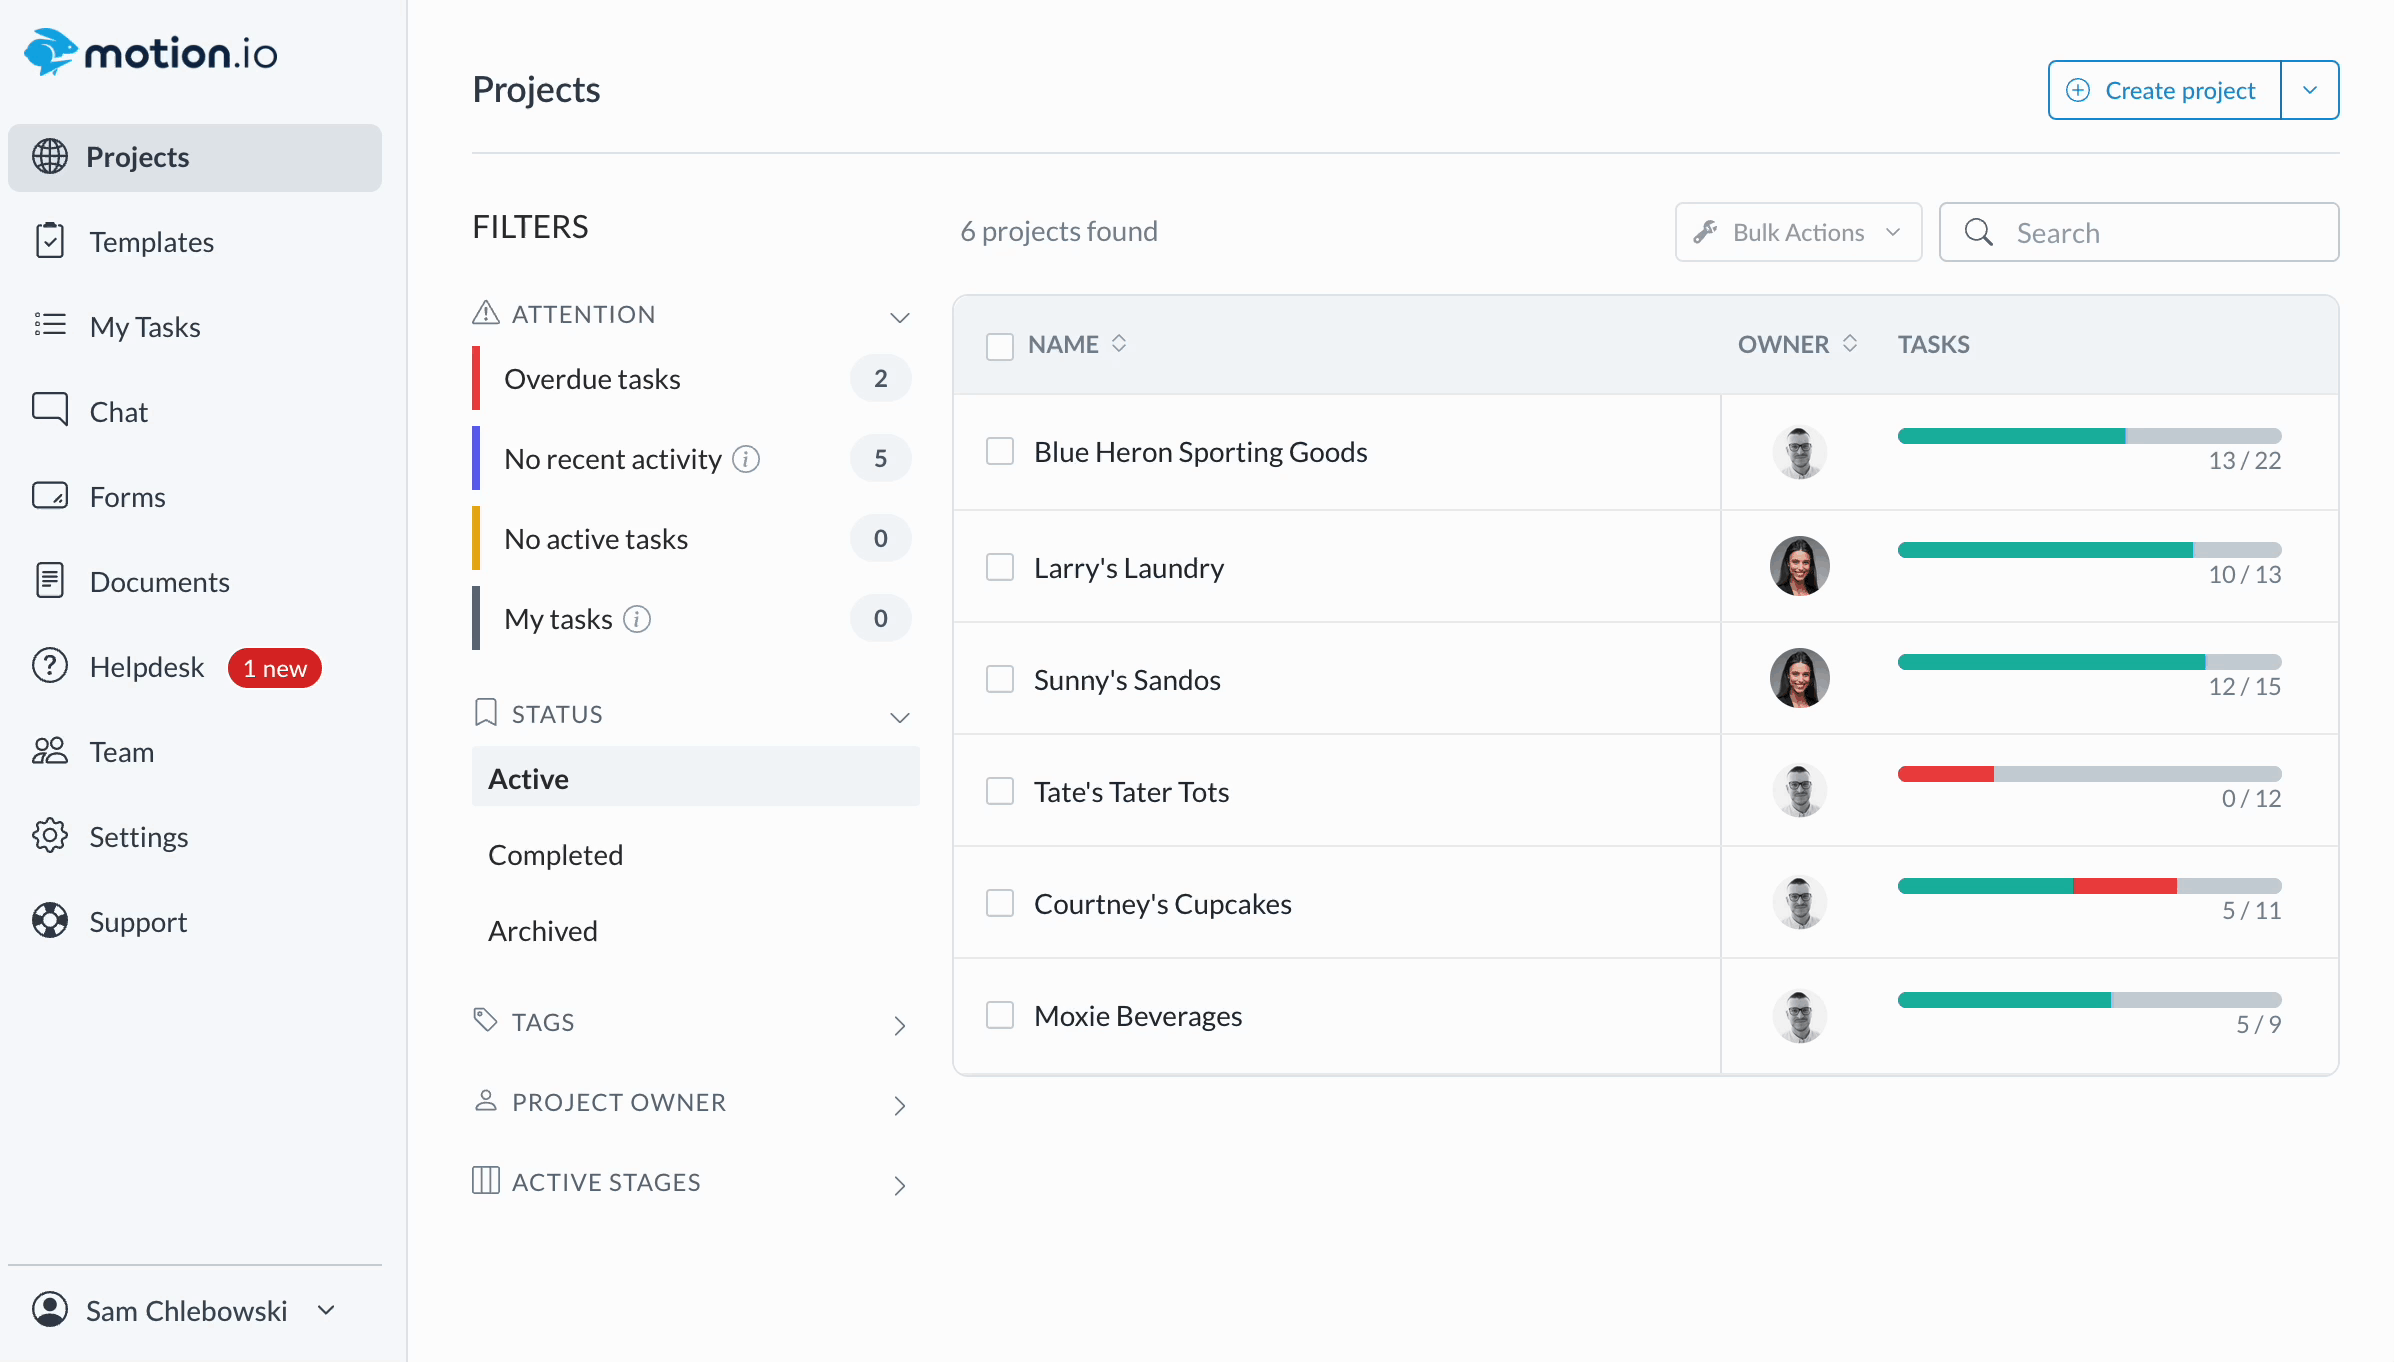Open Forms using its sidebar icon
This screenshot has width=2394, height=1362.
[x=50, y=496]
